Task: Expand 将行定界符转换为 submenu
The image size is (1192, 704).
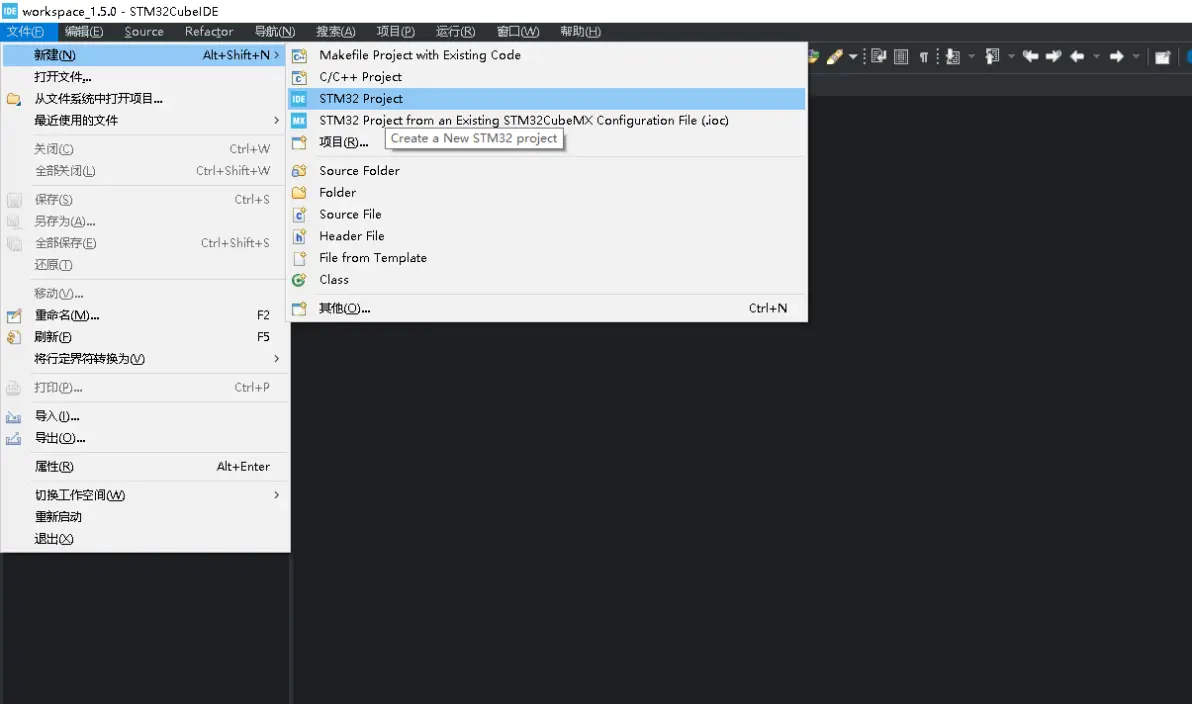Action: [x=145, y=359]
